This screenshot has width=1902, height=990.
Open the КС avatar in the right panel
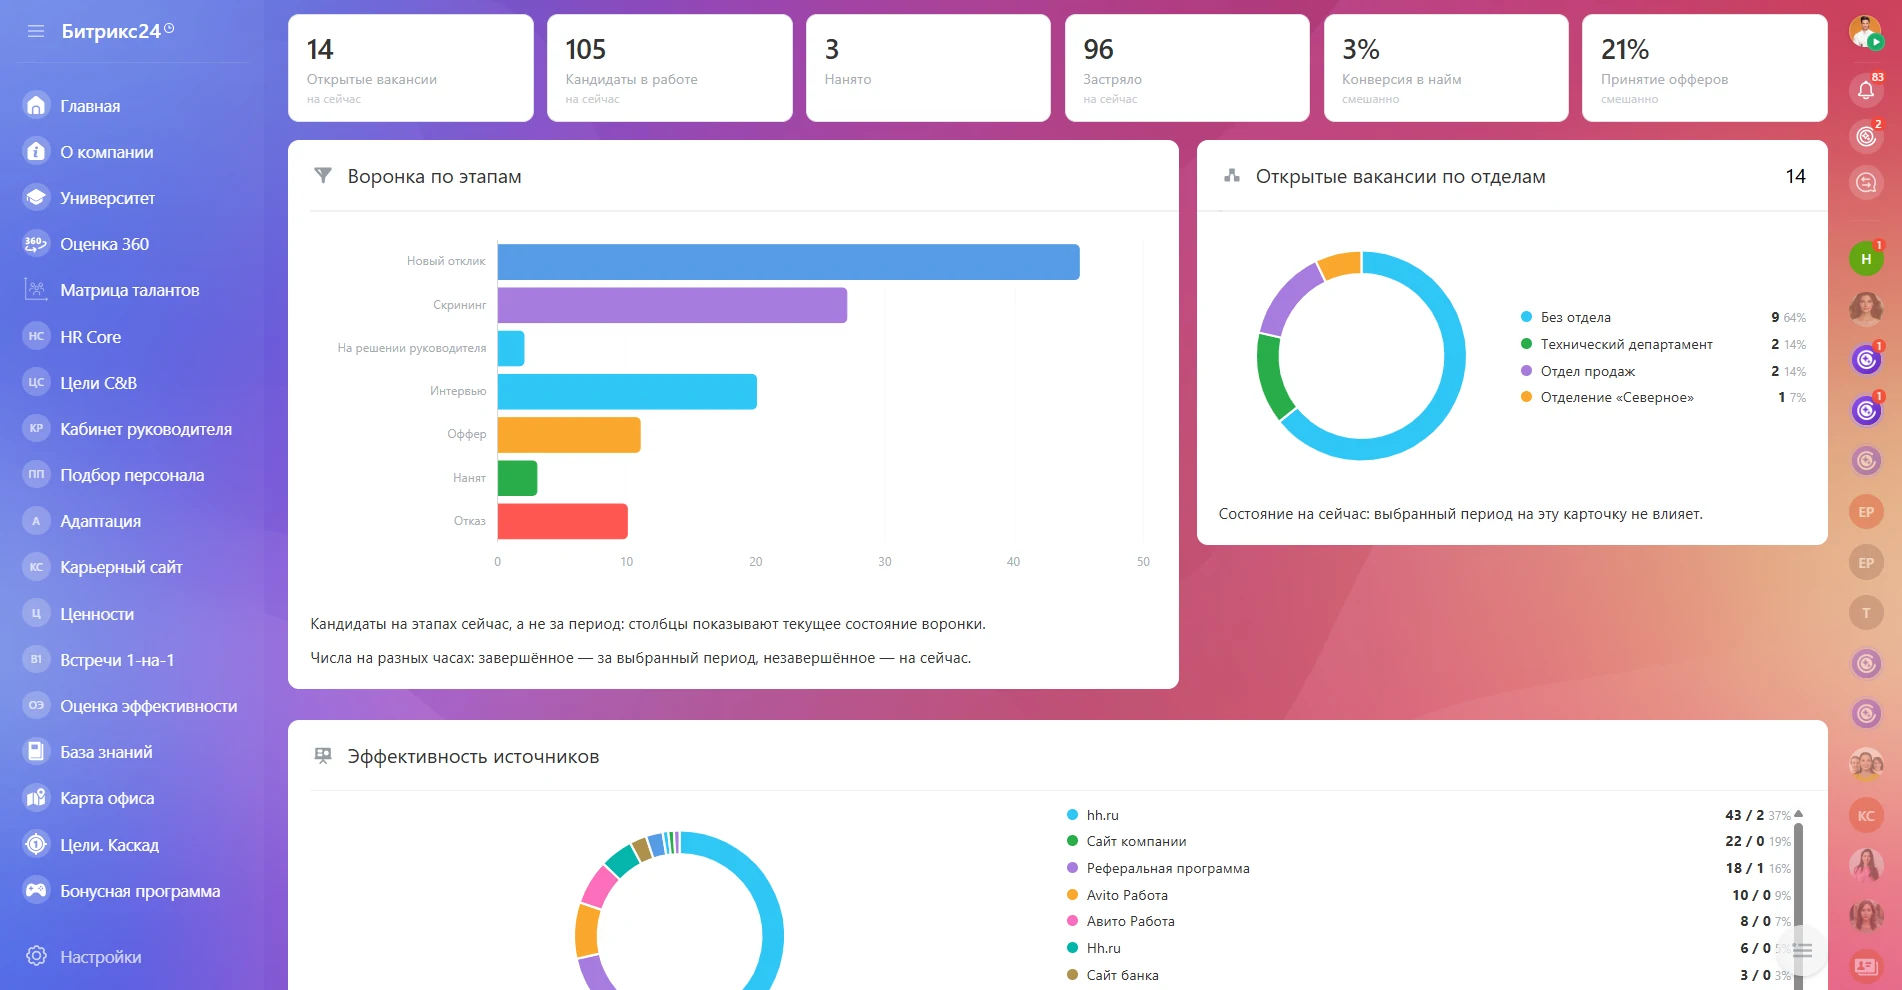1866,815
